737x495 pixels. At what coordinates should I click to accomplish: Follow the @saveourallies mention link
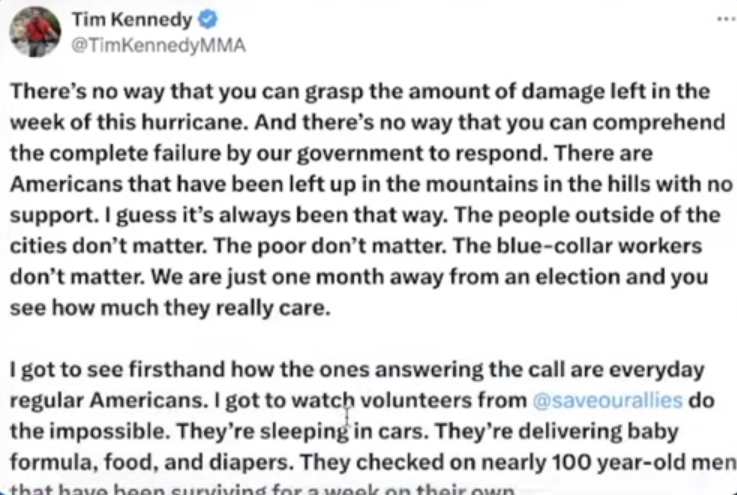pos(608,401)
